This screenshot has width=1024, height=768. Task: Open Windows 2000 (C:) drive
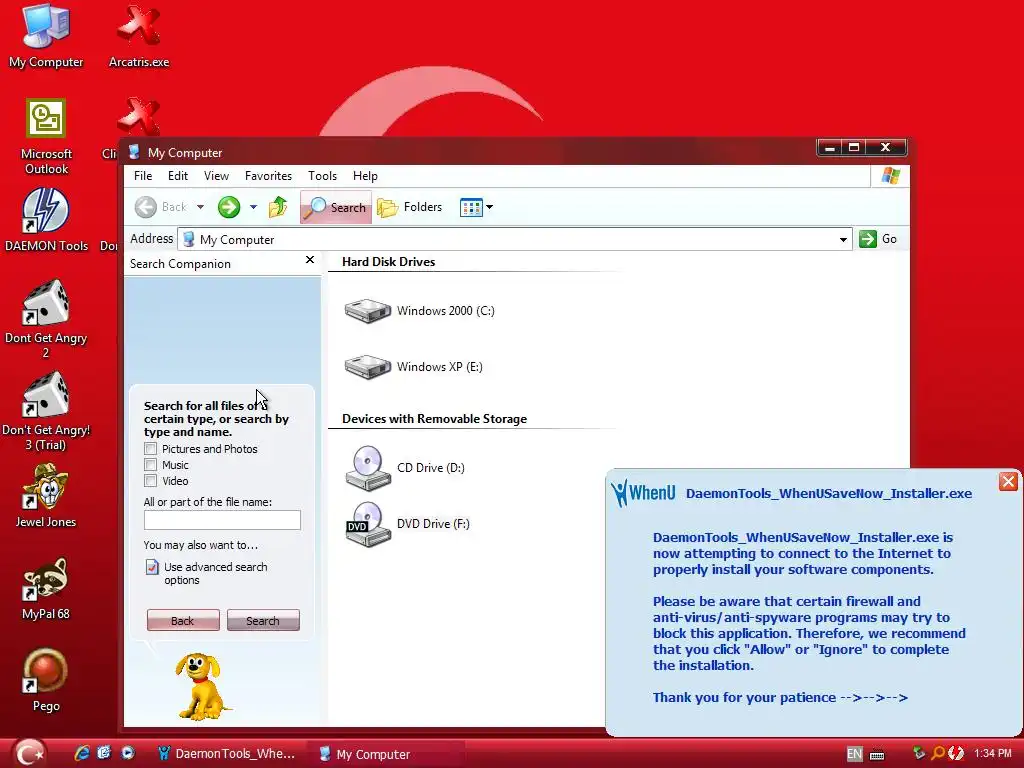(420, 311)
